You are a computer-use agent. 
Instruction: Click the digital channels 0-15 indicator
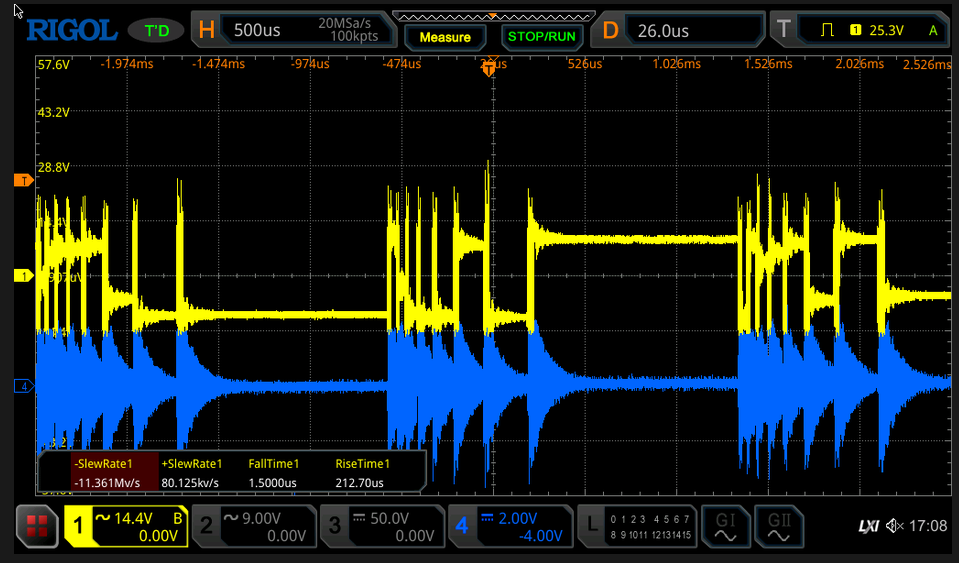pos(650,527)
